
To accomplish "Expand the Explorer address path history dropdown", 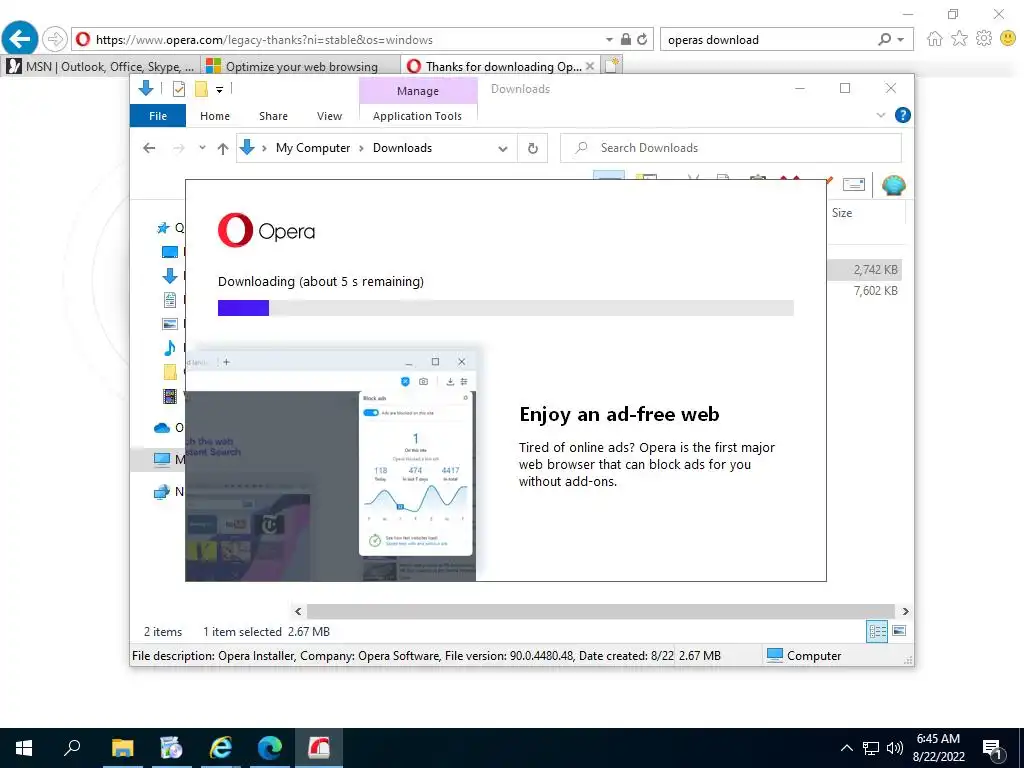I will coord(503,148).
